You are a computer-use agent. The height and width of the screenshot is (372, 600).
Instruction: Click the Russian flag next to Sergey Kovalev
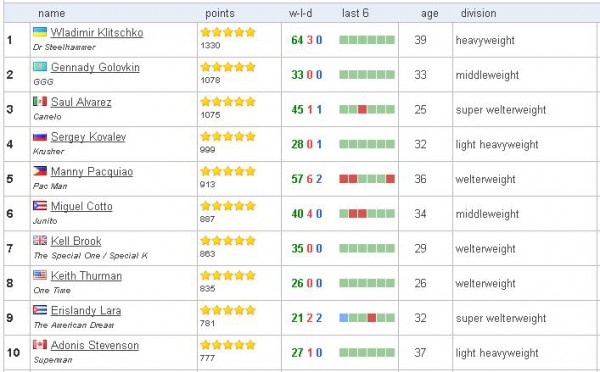pyautogui.click(x=40, y=136)
